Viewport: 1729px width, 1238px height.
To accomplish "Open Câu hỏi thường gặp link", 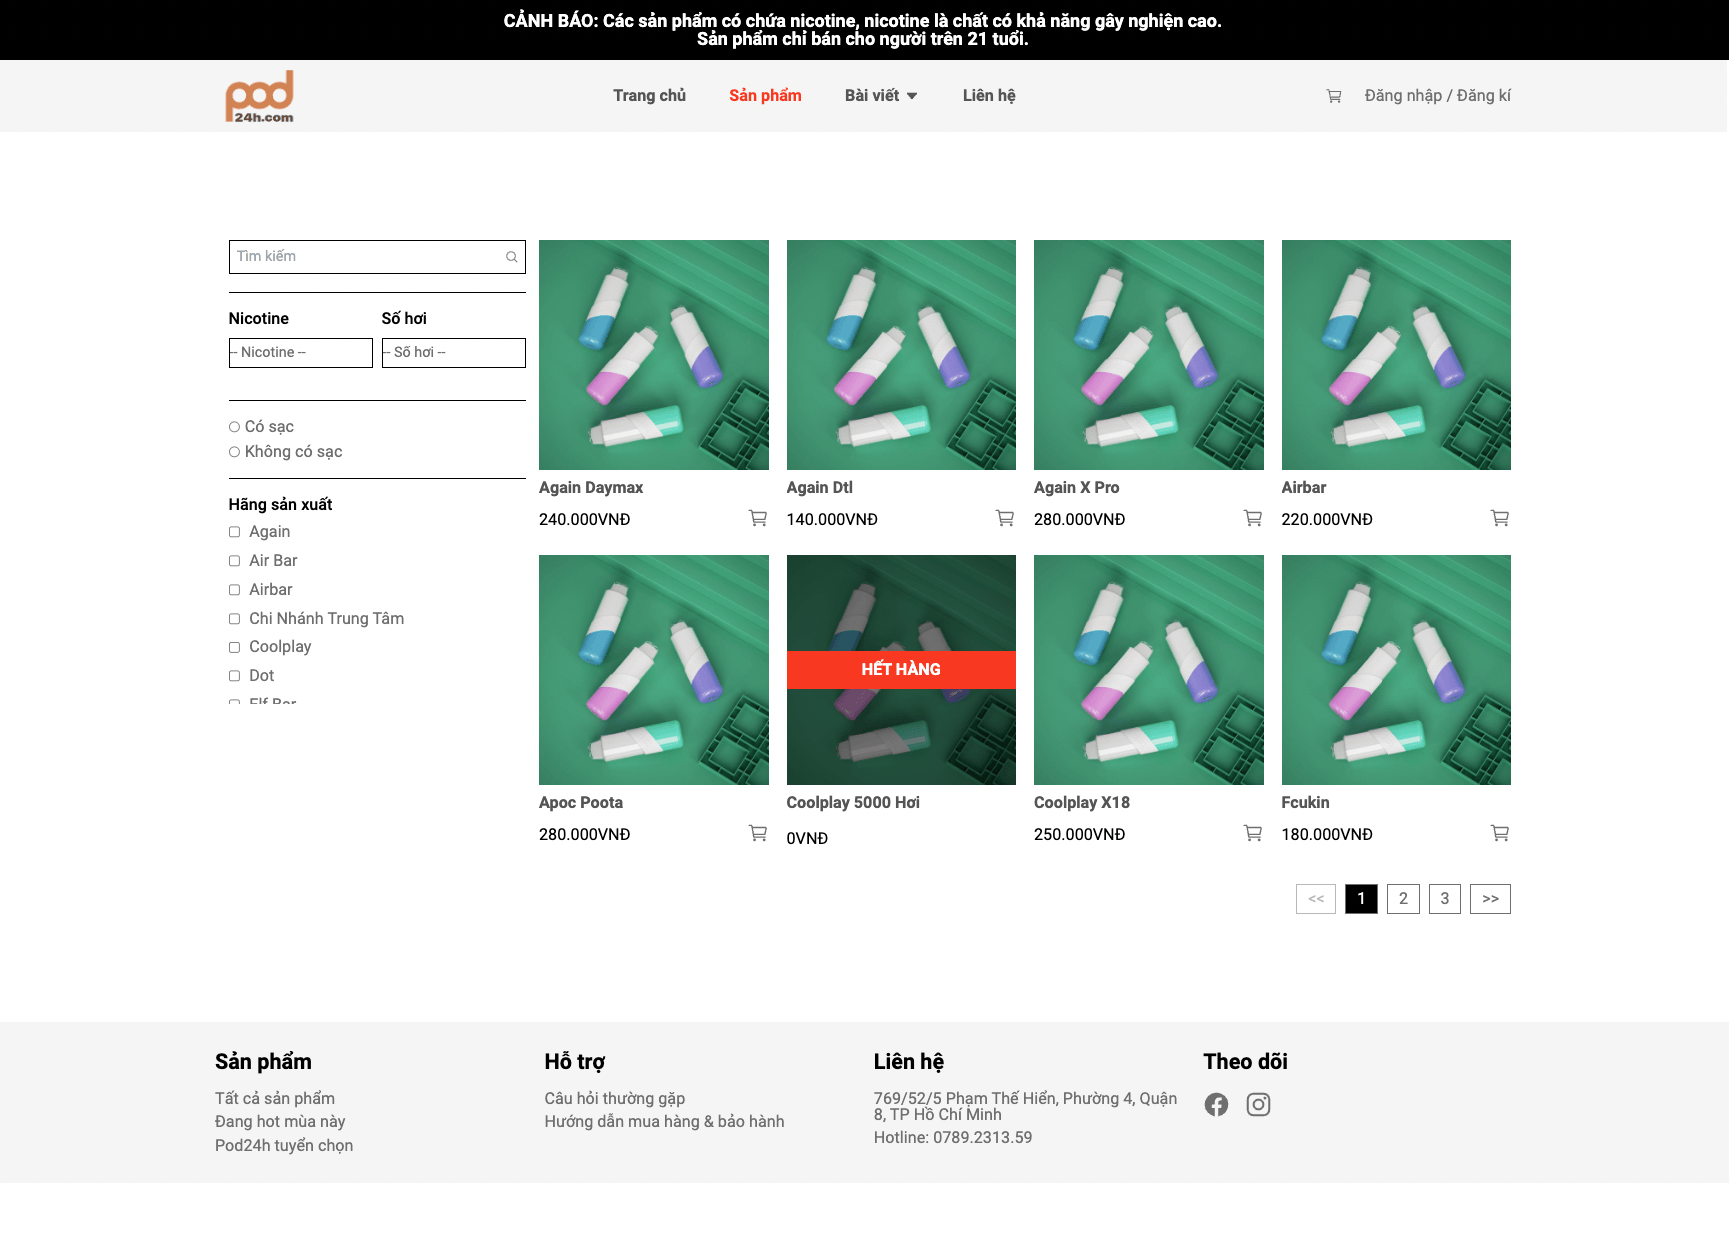I will point(615,1098).
